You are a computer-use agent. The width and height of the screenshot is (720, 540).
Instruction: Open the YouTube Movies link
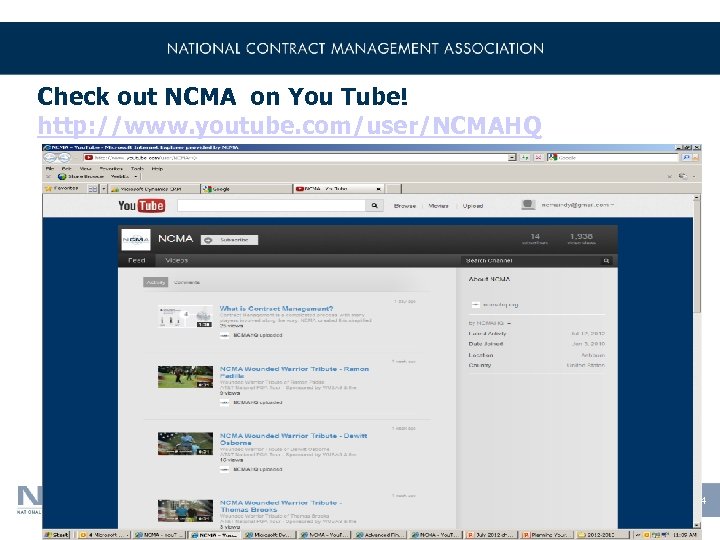pyautogui.click(x=438, y=206)
